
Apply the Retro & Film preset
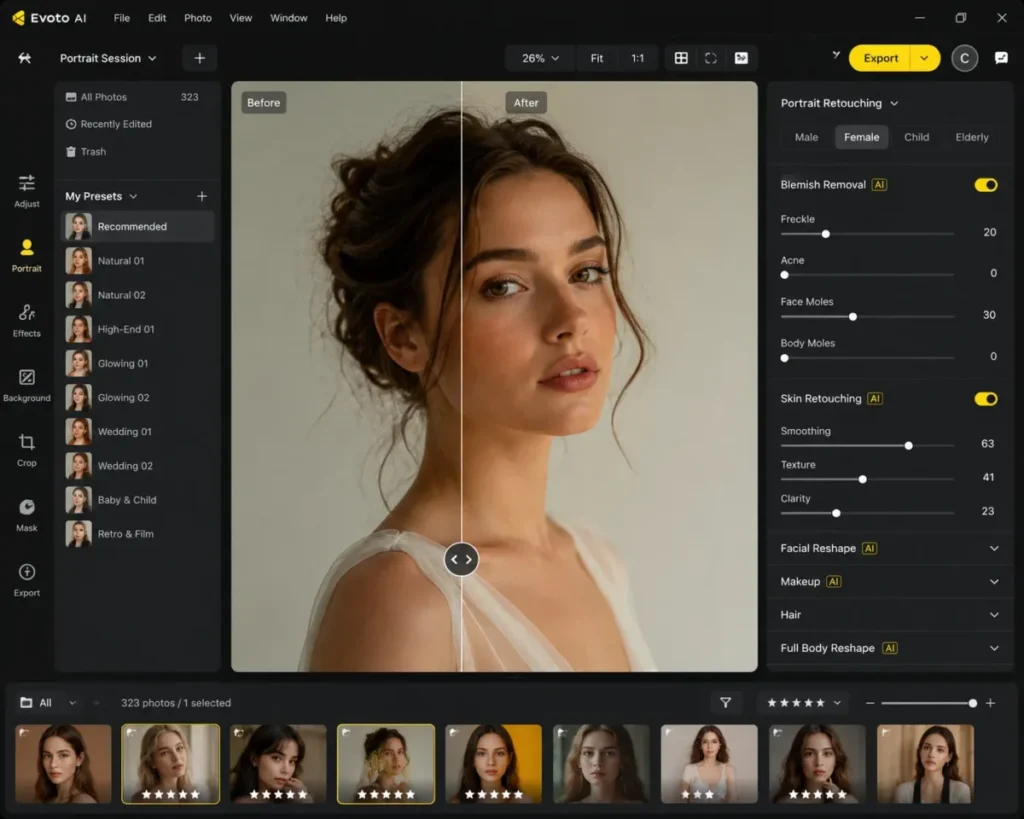(x=138, y=534)
